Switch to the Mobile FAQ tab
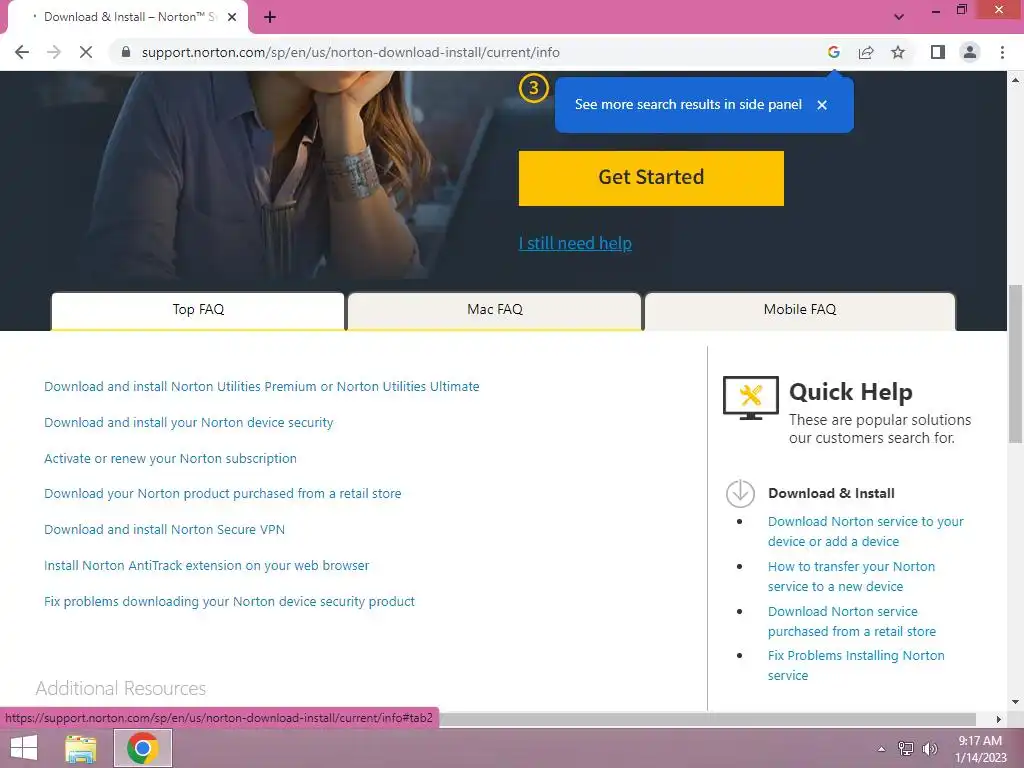Image resolution: width=1024 pixels, height=768 pixels. point(799,310)
